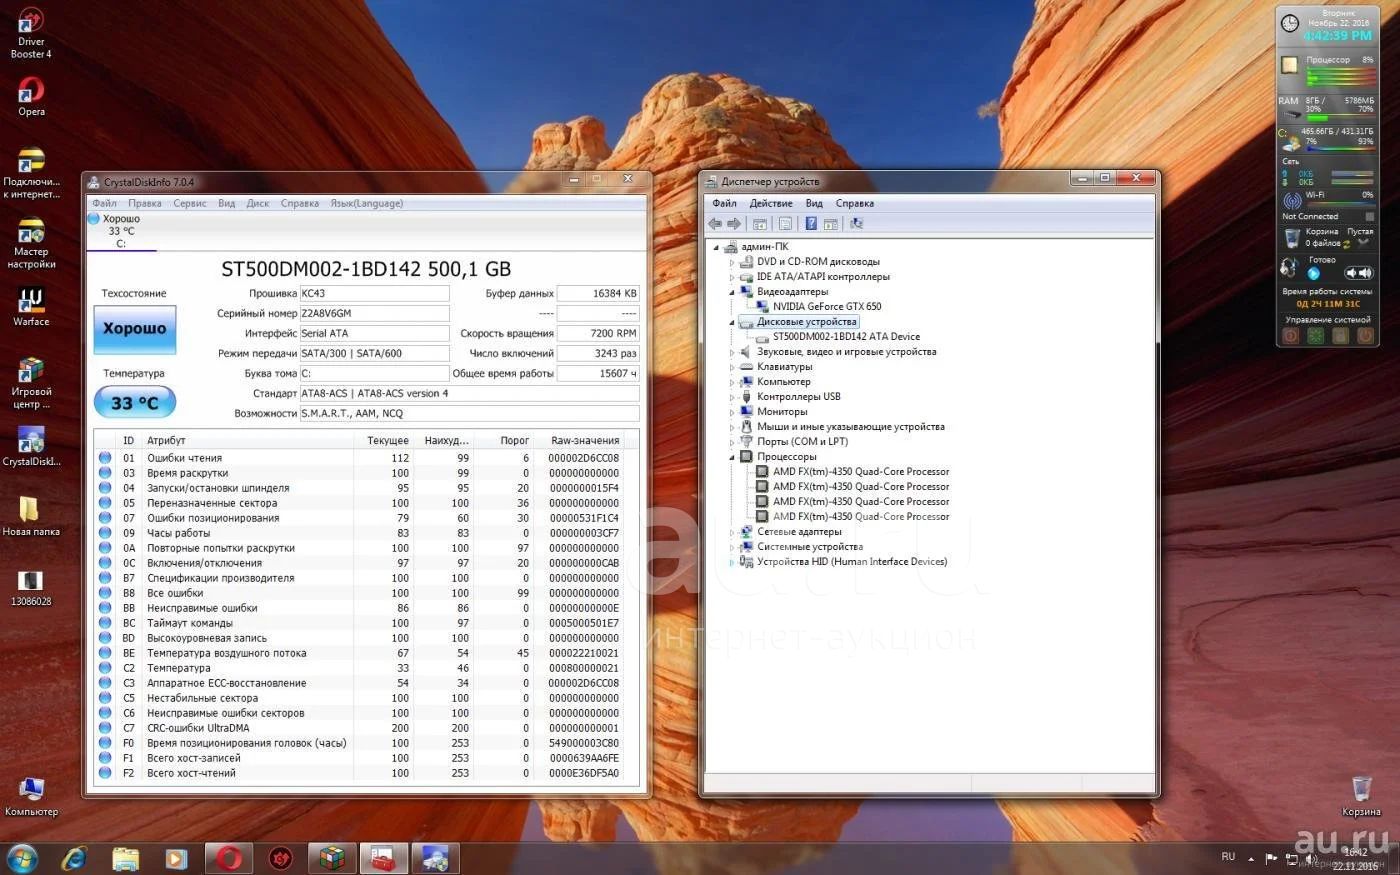
Task: Expand the Сетевые адаптеры node
Action: click(732, 532)
